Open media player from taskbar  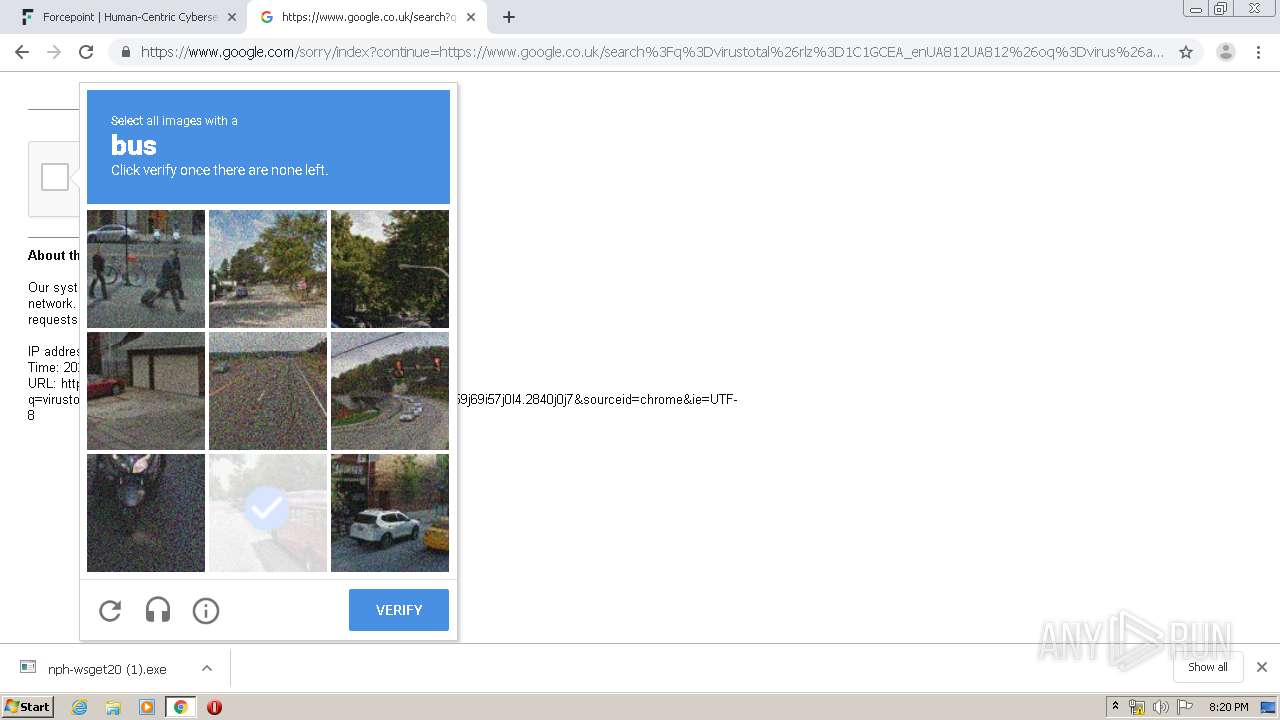click(x=147, y=707)
